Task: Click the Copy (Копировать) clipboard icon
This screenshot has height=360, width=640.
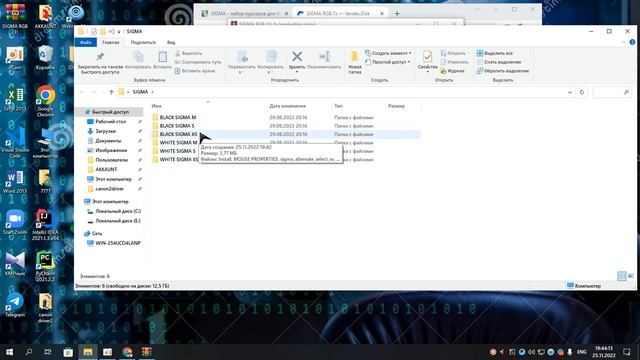Action: (x=138, y=60)
